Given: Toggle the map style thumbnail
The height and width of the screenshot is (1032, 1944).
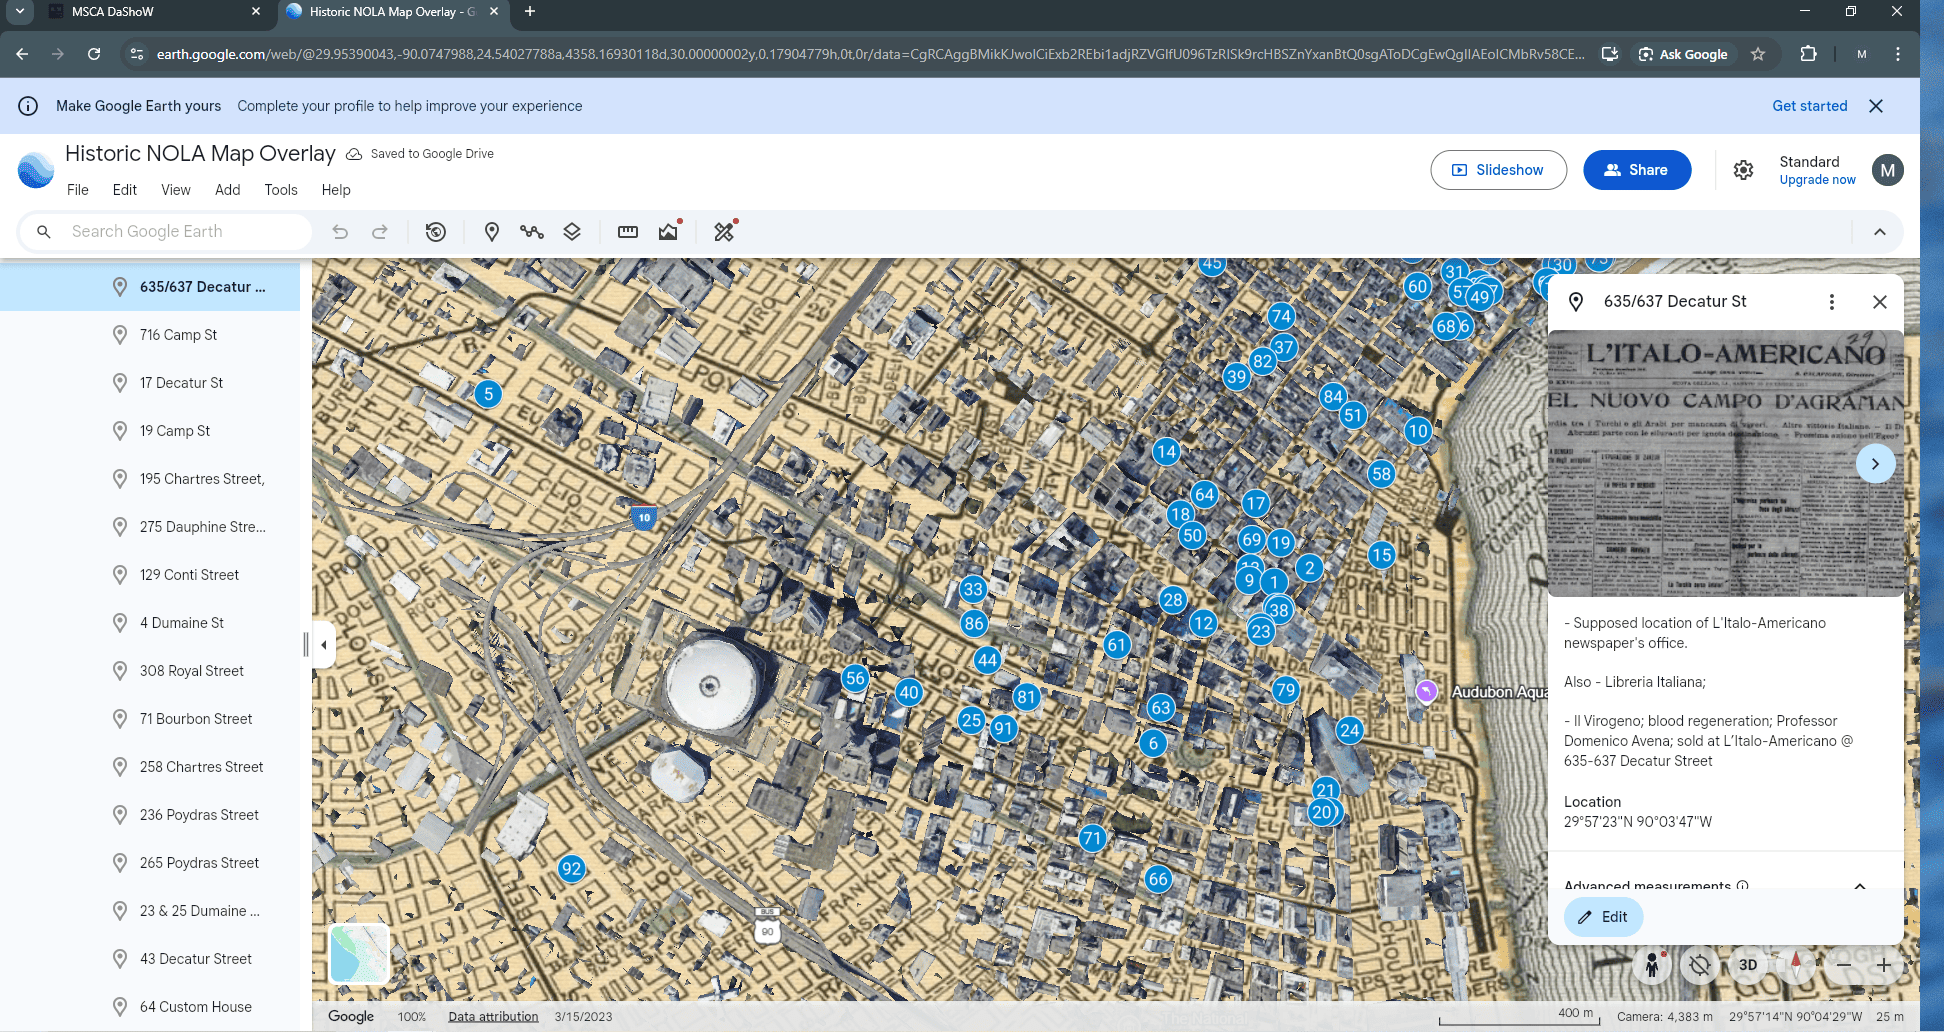Looking at the screenshot, I should pyautogui.click(x=359, y=953).
